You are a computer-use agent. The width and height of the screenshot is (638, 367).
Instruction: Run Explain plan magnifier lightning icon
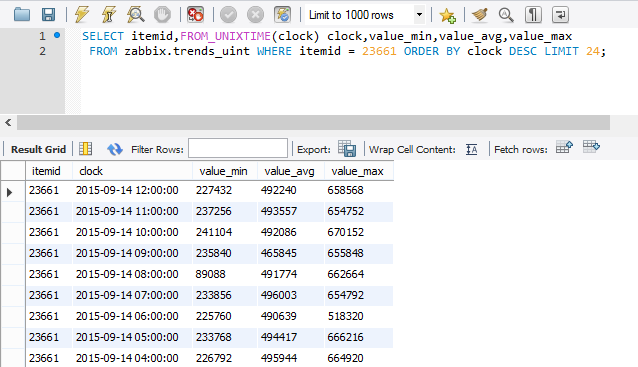pyautogui.click(x=135, y=15)
